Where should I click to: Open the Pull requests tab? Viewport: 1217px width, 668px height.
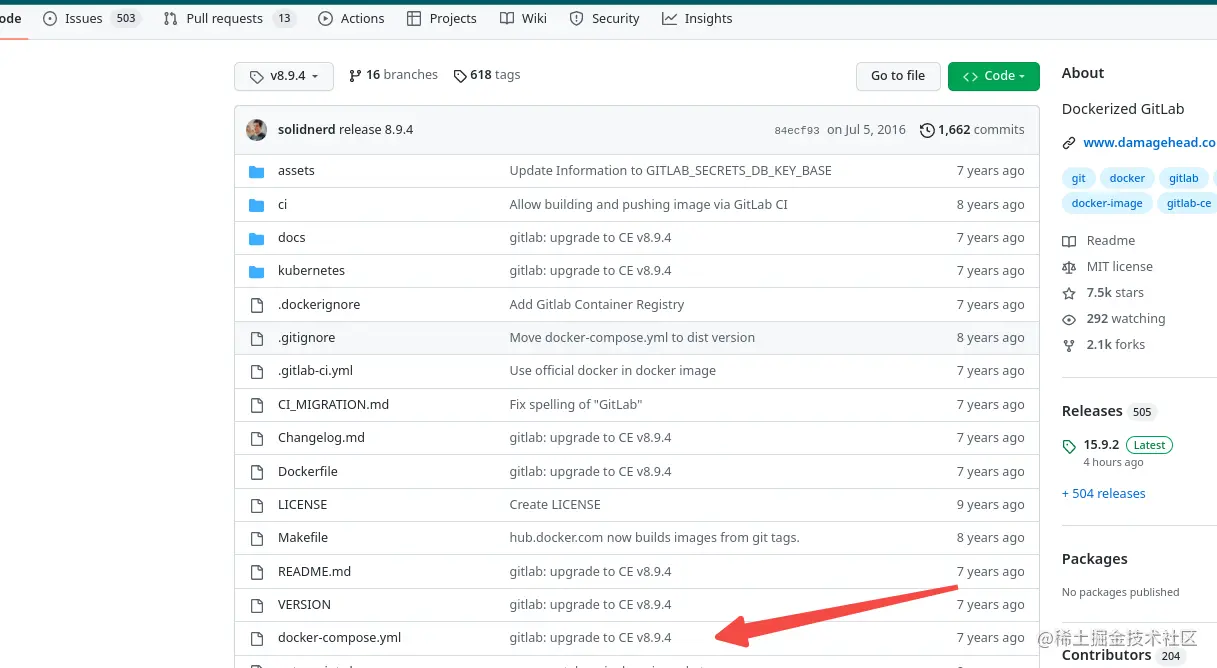(x=230, y=18)
